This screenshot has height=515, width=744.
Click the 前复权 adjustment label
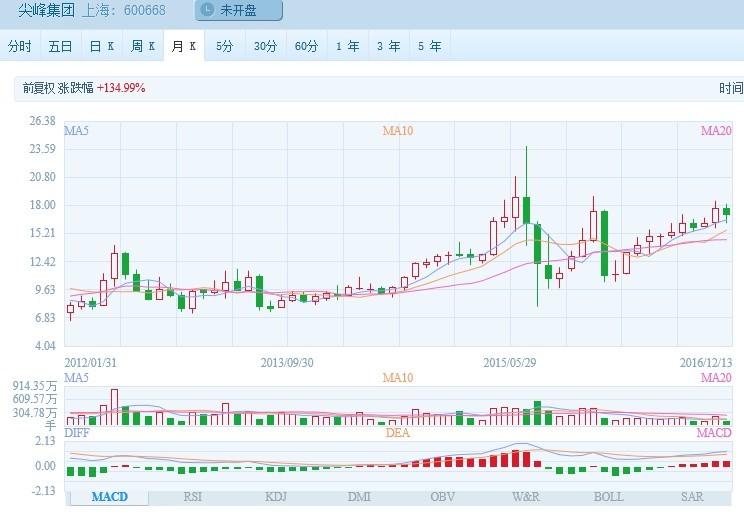point(39,88)
